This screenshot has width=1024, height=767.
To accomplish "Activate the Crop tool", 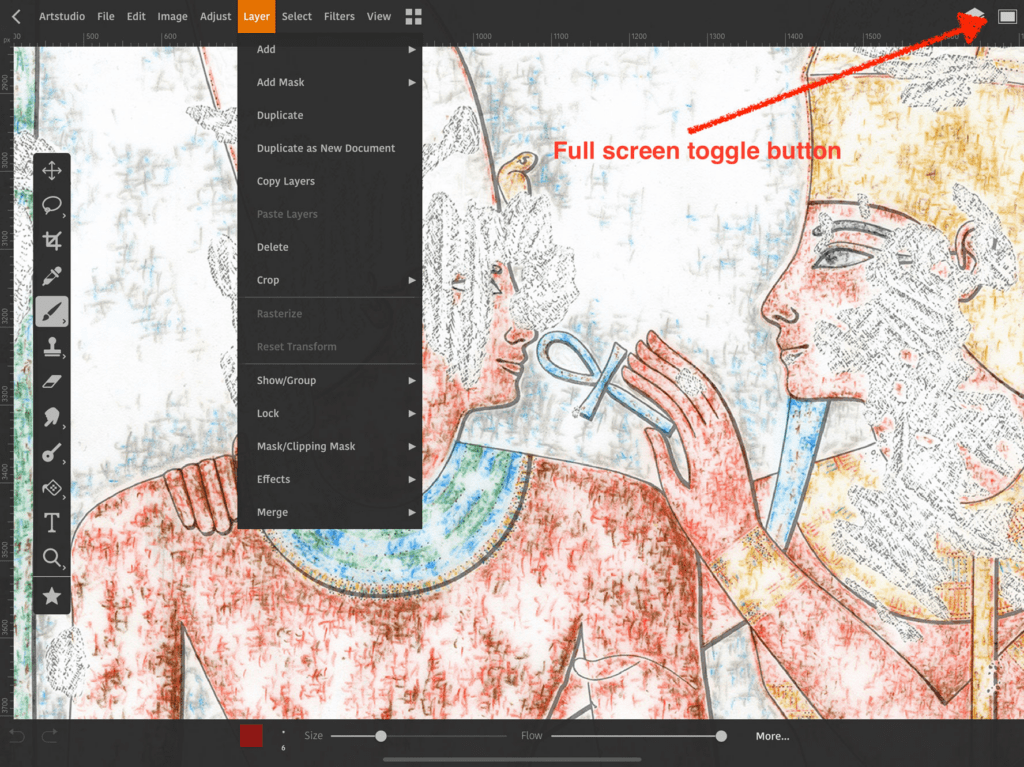I will (x=52, y=240).
